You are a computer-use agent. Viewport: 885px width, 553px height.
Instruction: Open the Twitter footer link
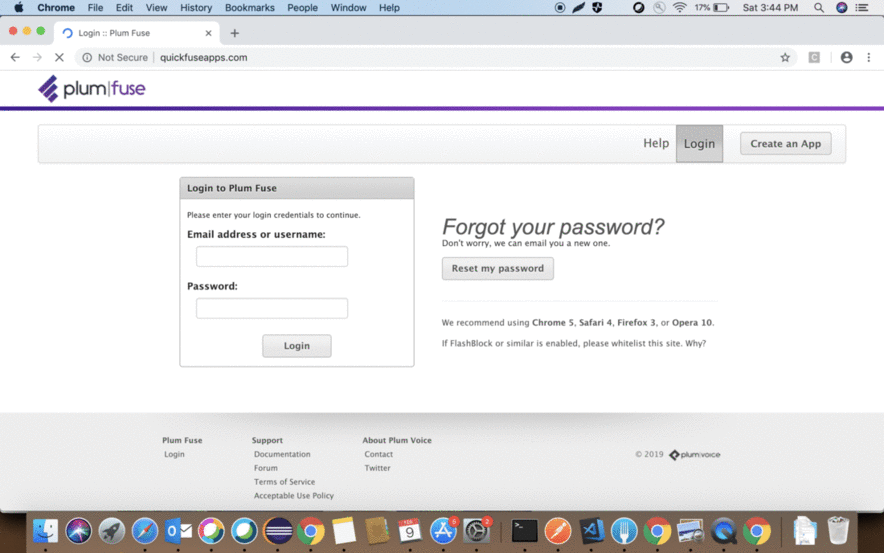(x=378, y=468)
